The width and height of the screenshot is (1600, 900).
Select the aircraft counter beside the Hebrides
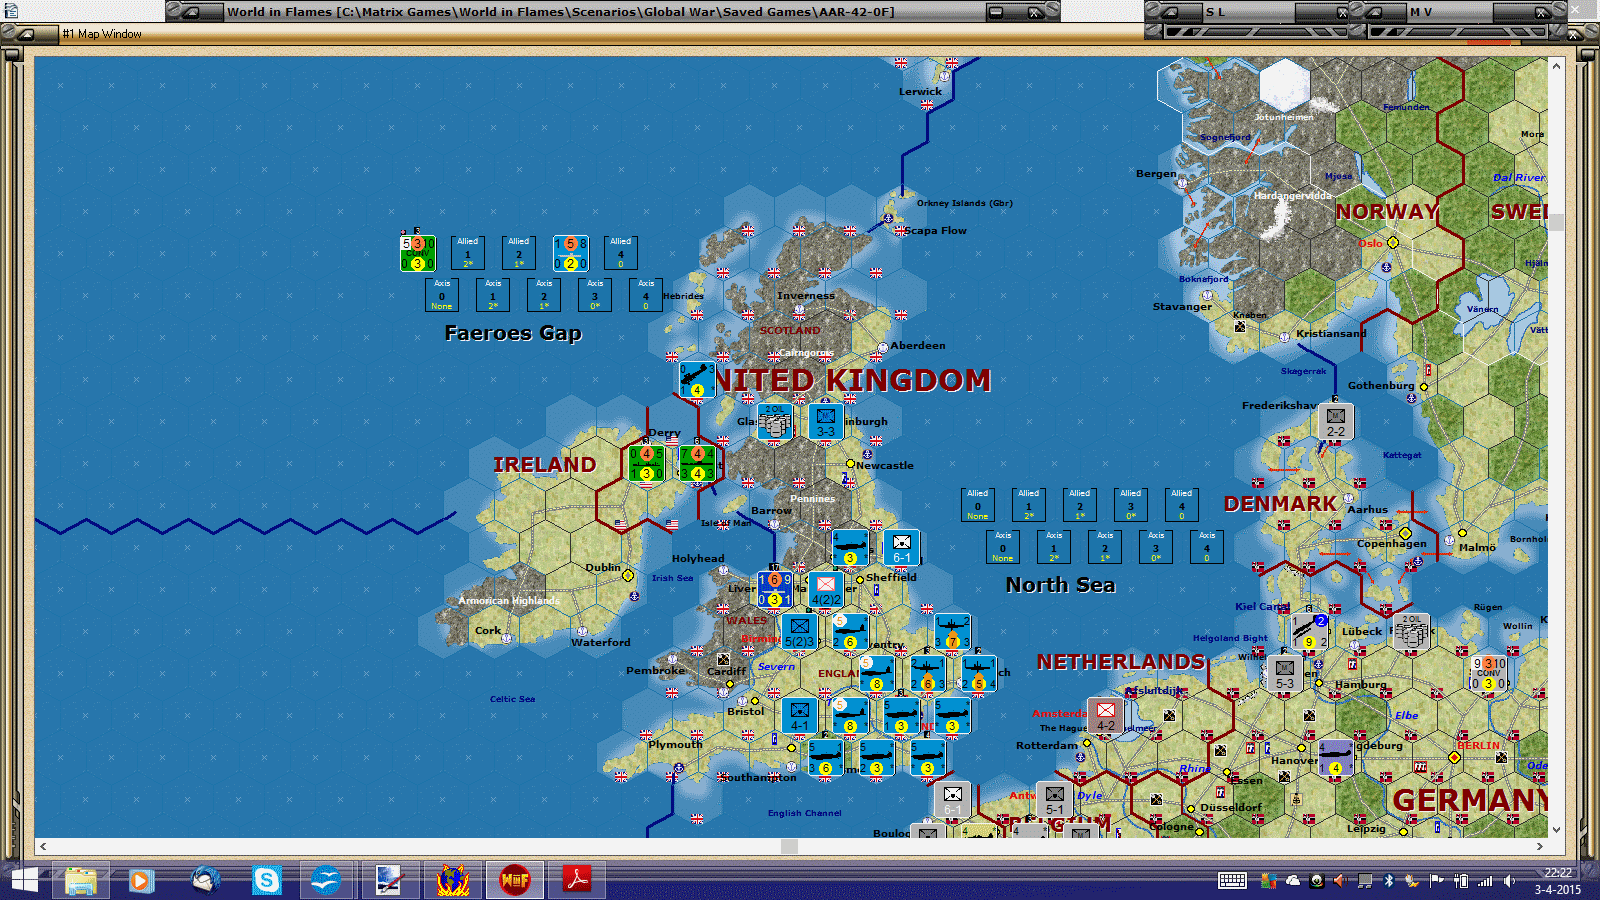[x=697, y=380]
